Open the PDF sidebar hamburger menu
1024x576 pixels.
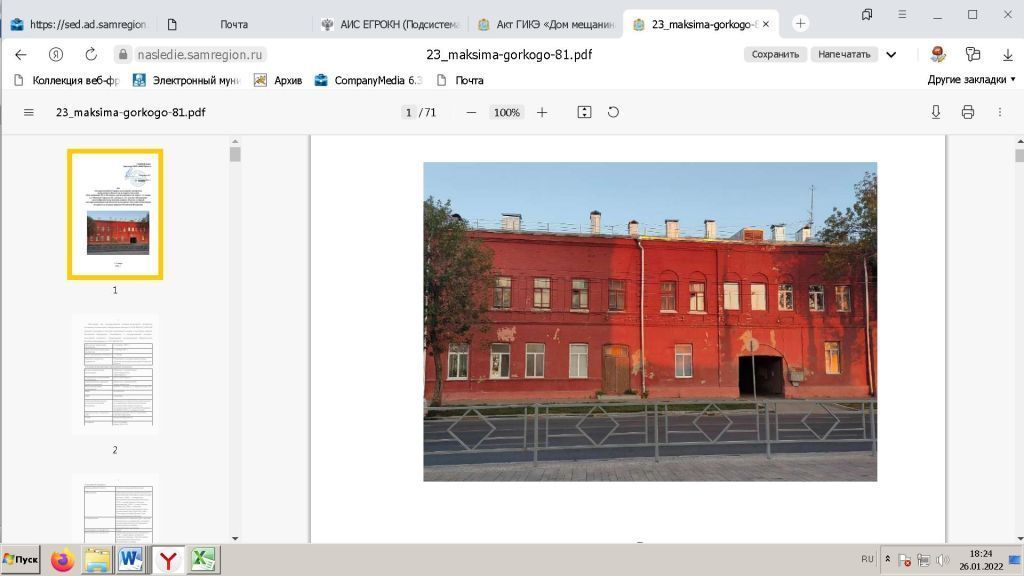pyautogui.click(x=28, y=113)
